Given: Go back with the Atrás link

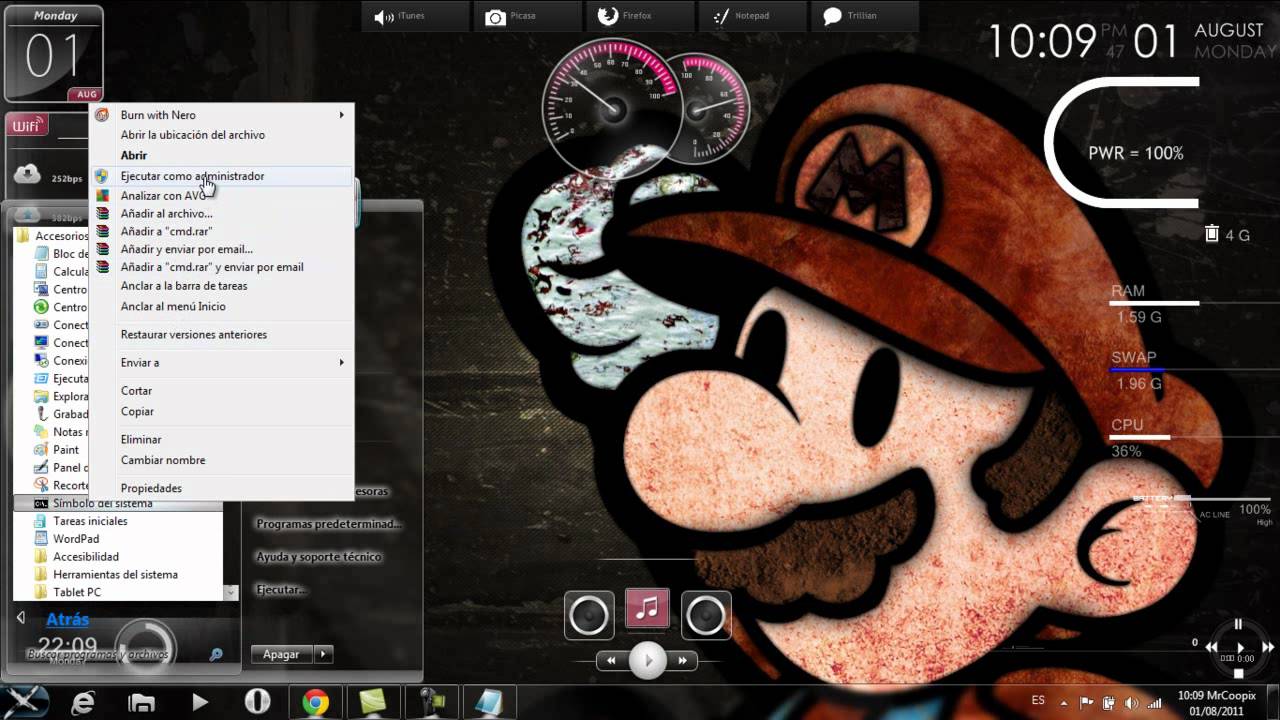Looking at the screenshot, I should 67,619.
